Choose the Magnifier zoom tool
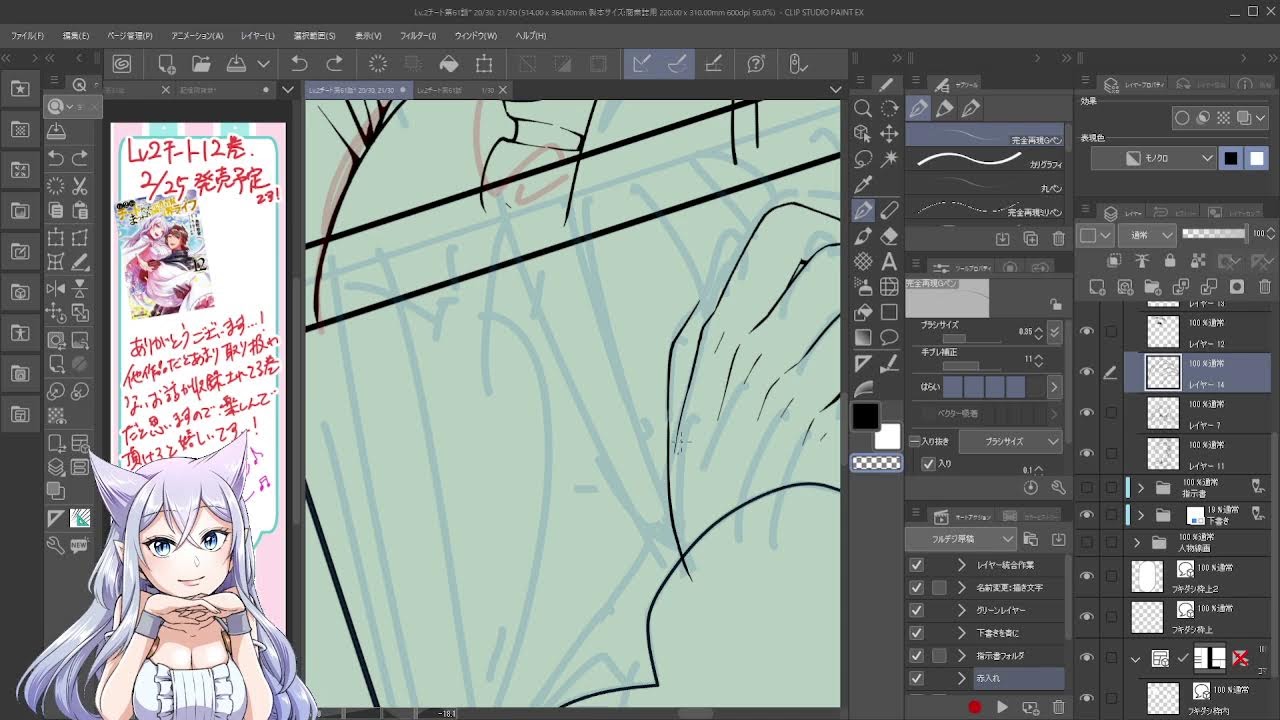1280x720 pixels. 863,108
